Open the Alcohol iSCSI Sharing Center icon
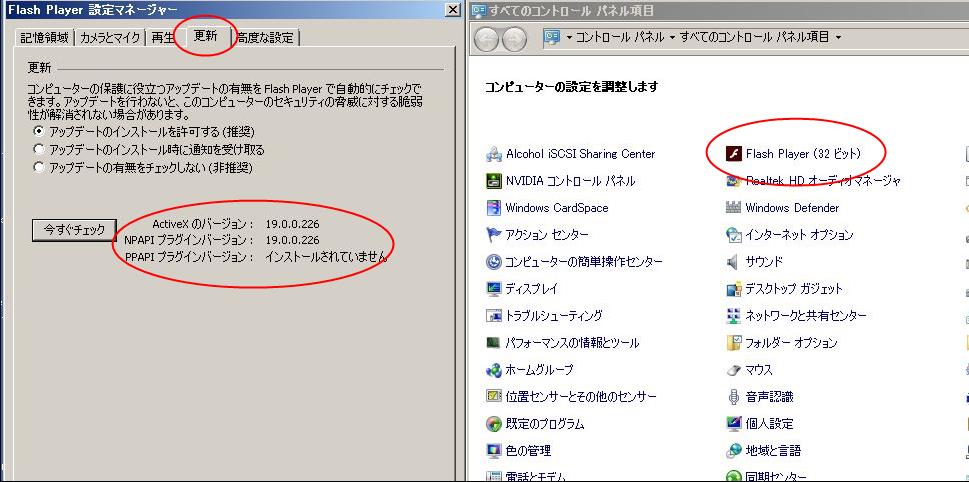969x482 pixels. (x=493, y=154)
